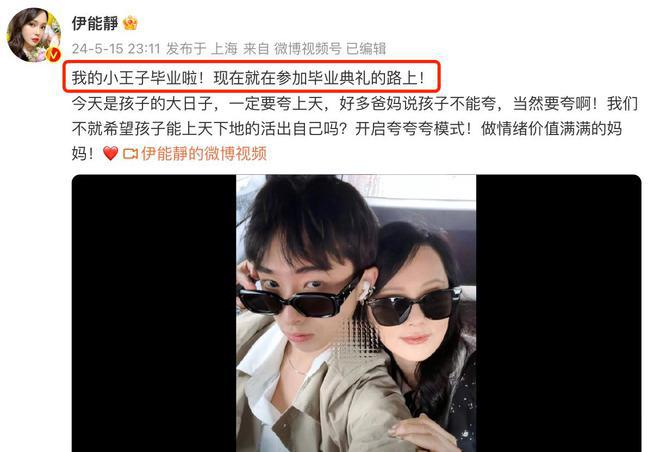Click the 开启夸夸夸模式 phrase in post

[414, 129]
